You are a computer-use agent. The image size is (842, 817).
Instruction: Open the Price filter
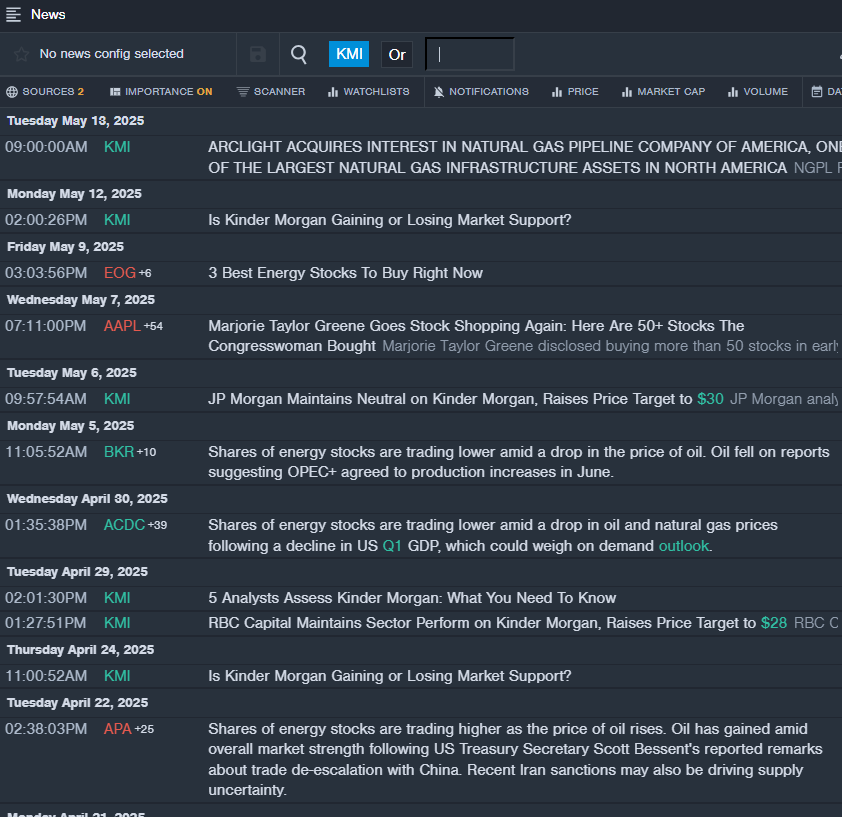(x=575, y=92)
